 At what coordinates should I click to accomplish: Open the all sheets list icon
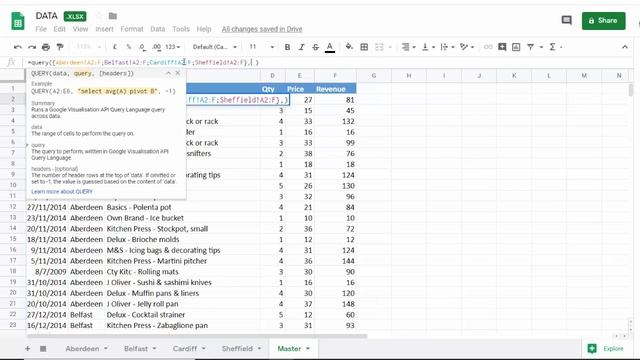(43, 349)
